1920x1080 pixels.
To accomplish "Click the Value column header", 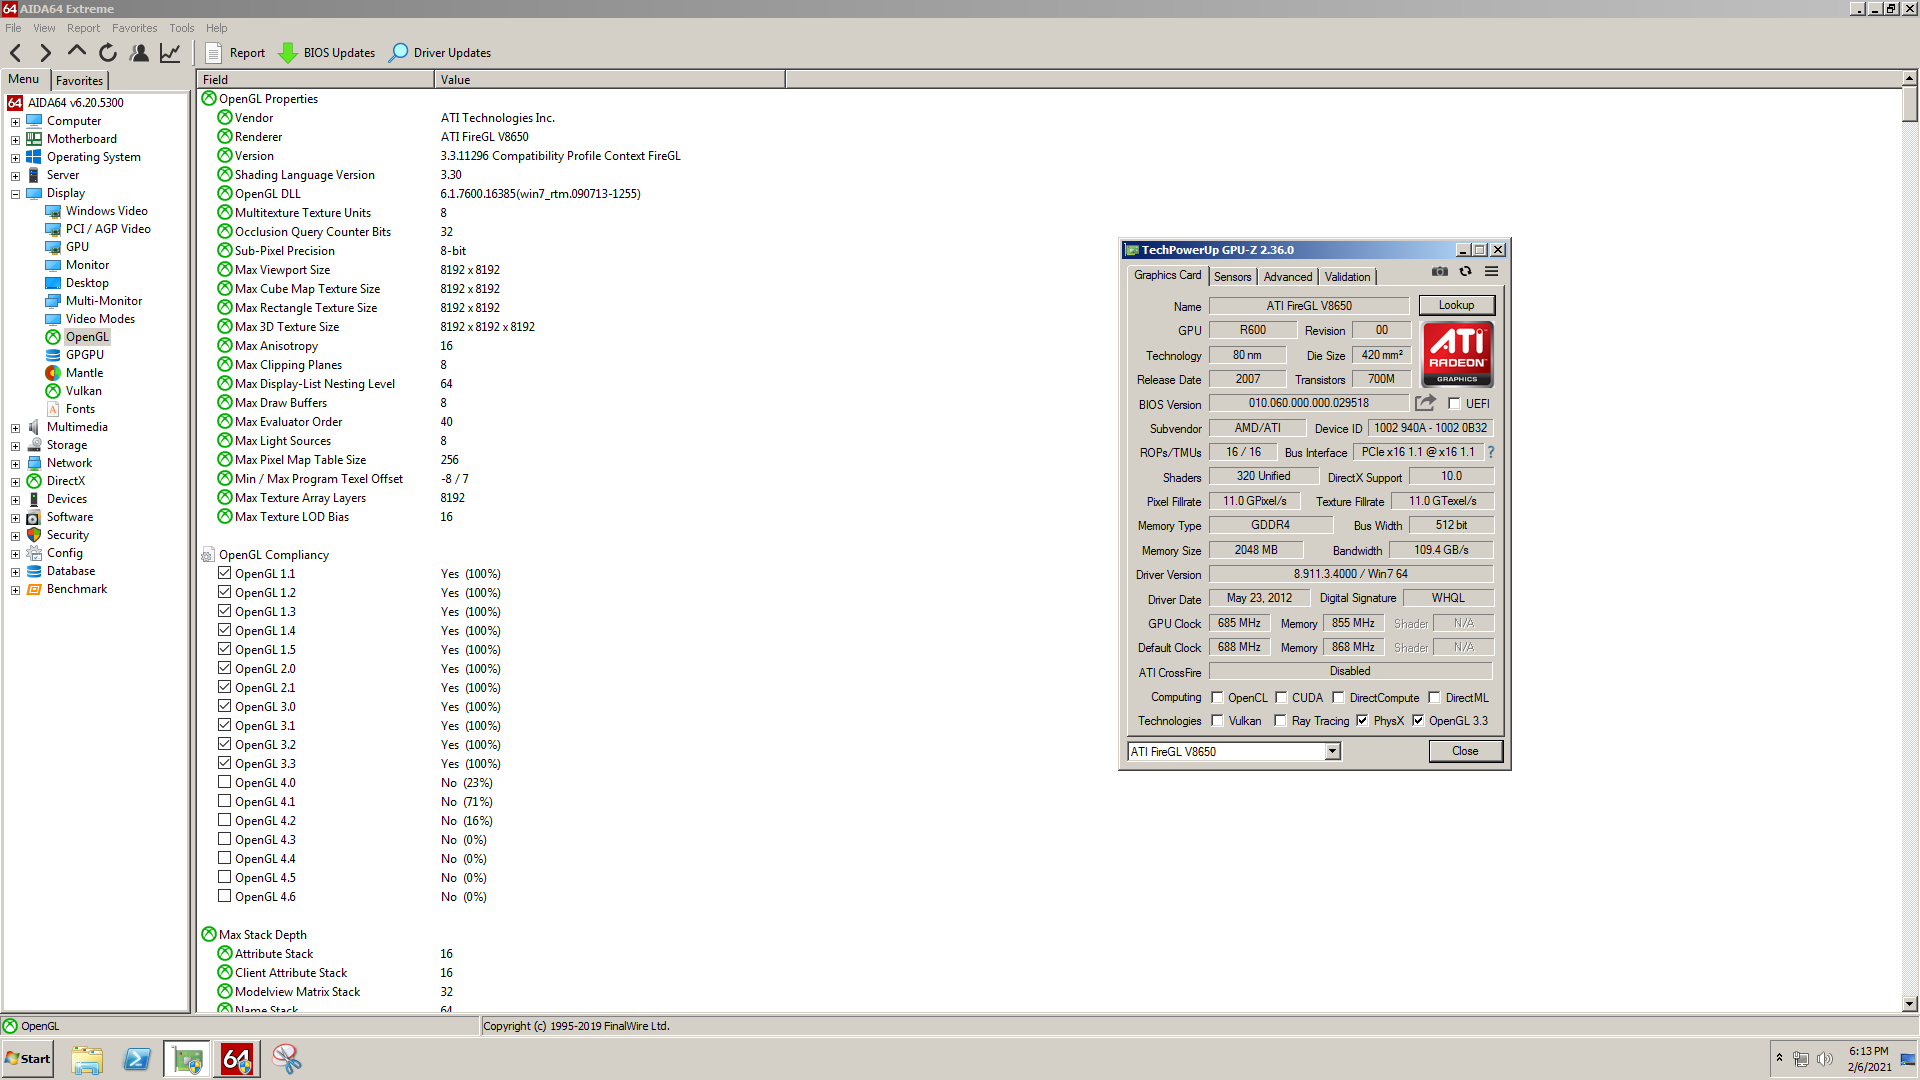I will [x=610, y=80].
